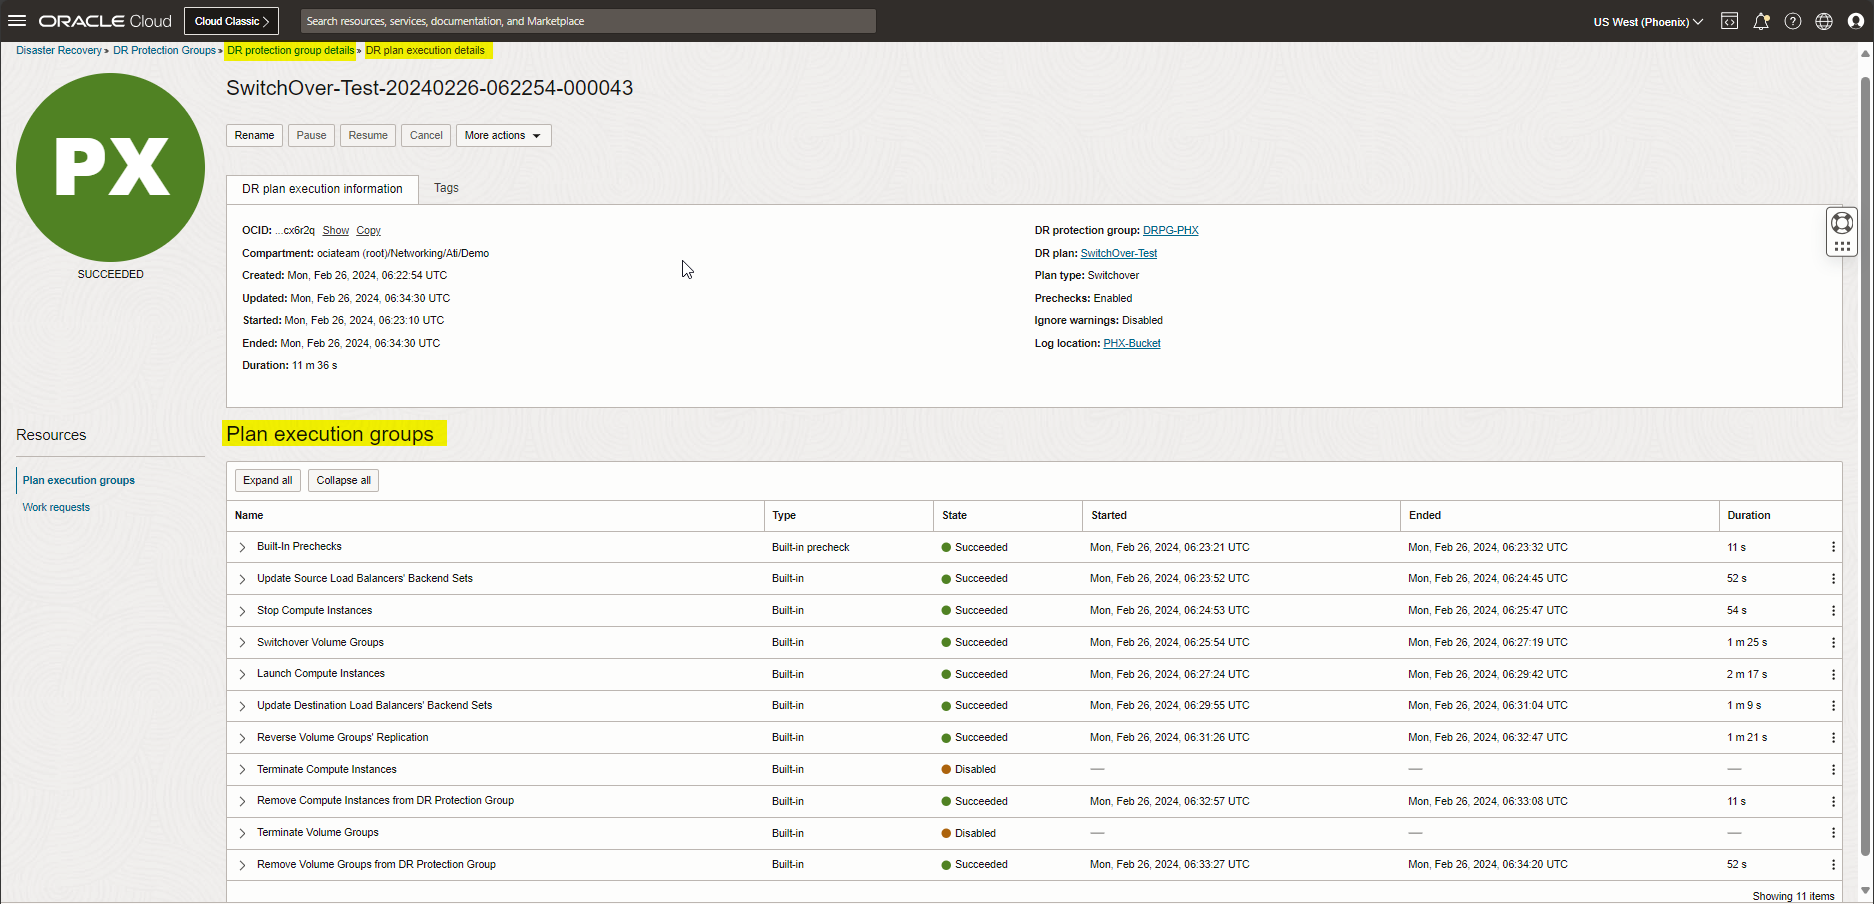Viewport: 1874px width, 904px height.
Task: Click the search resources input field
Action: click(x=588, y=21)
